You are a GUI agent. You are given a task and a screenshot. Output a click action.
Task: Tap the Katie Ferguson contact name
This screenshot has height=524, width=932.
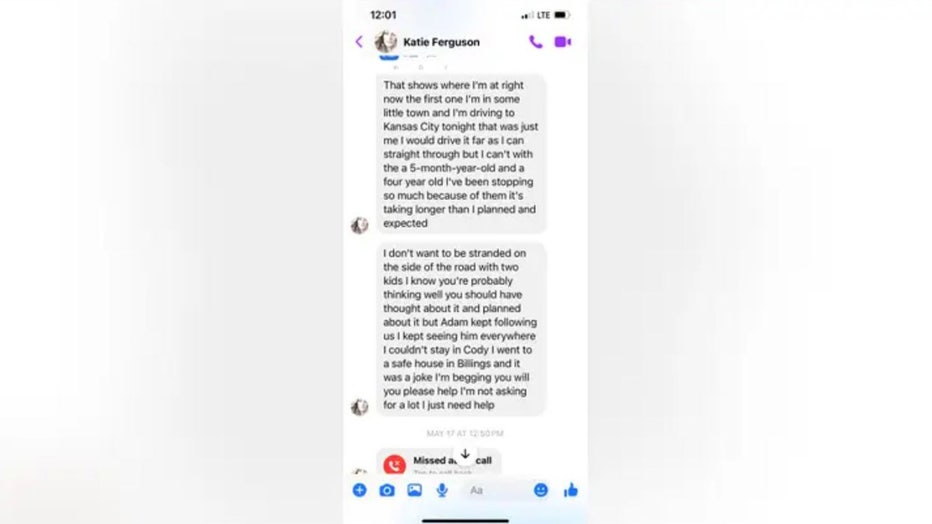point(442,42)
